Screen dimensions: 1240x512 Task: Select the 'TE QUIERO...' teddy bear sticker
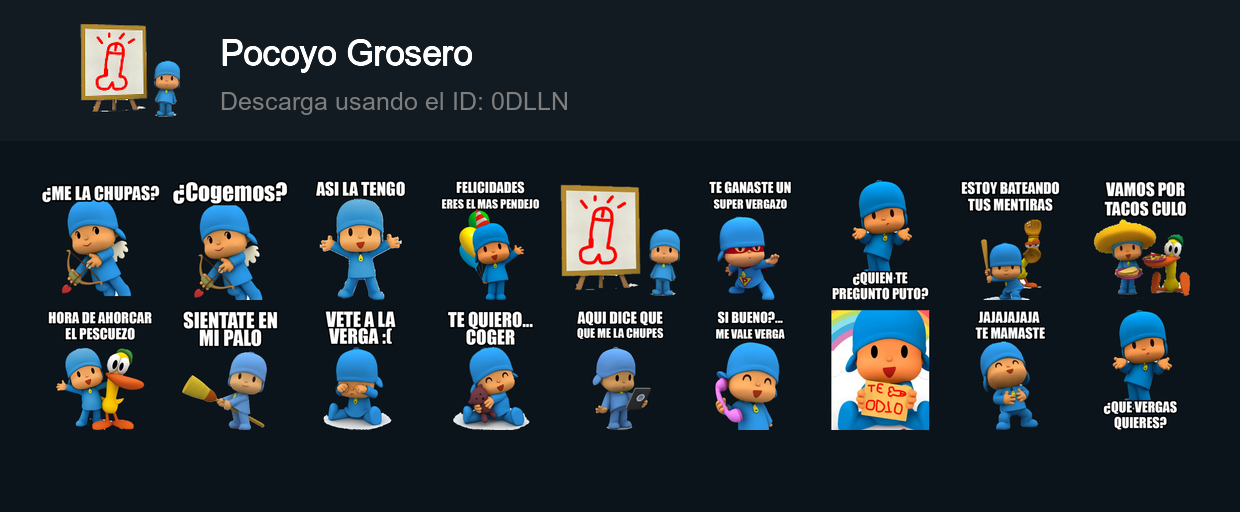[490, 370]
